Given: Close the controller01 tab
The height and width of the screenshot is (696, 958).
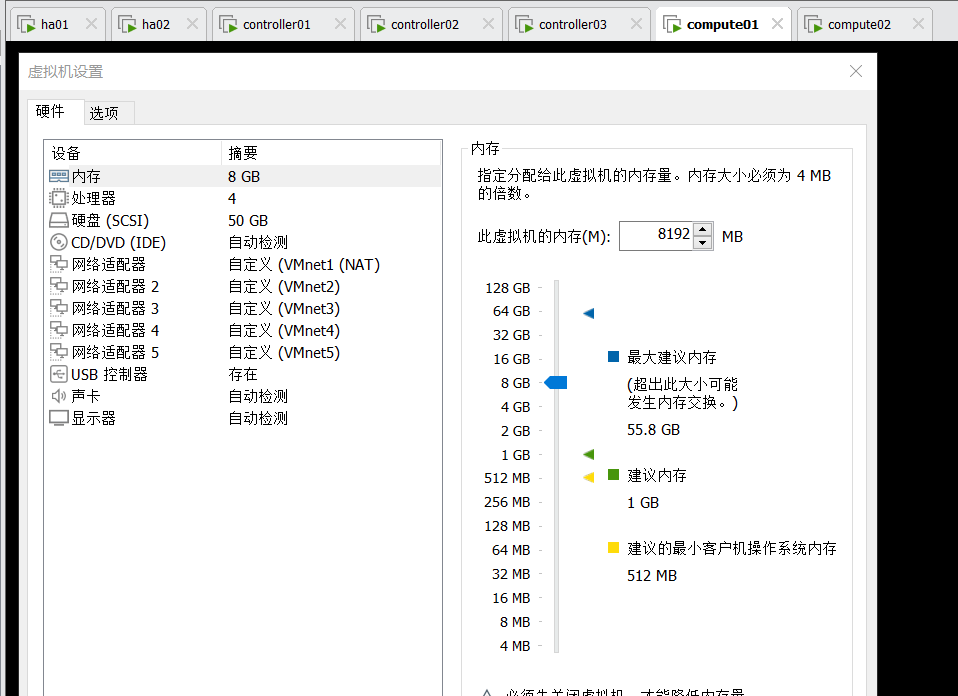Looking at the screenshot, I should 340,24.
